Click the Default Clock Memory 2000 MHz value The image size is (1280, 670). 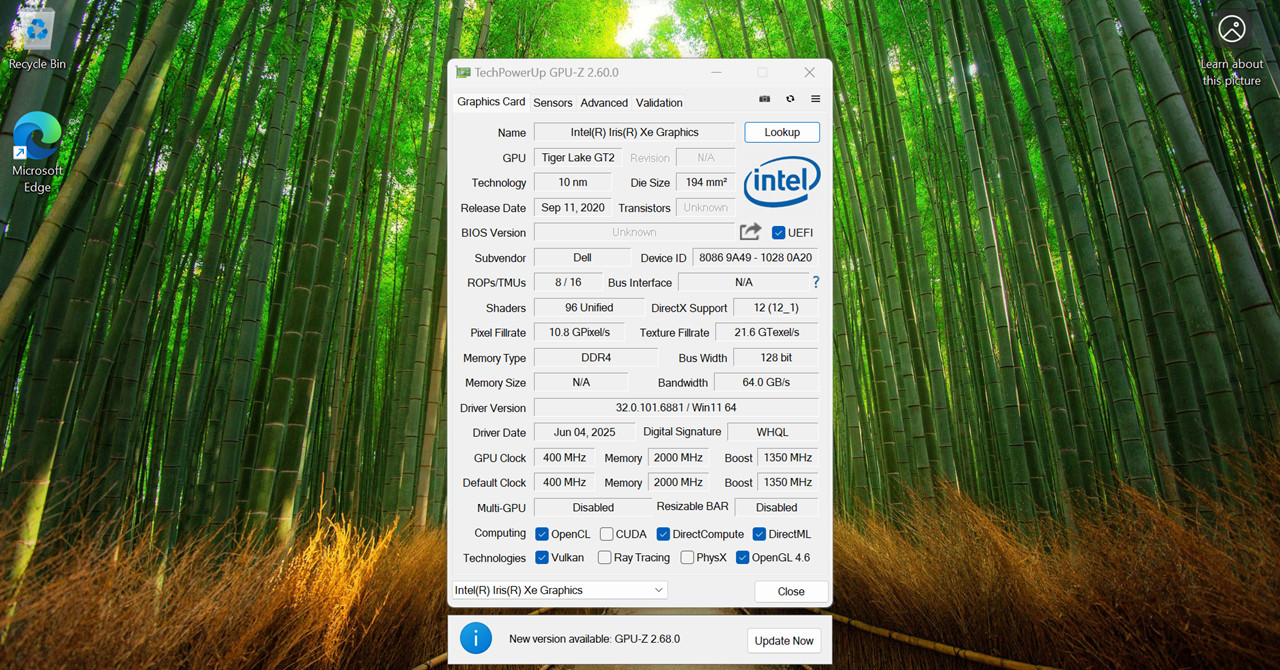pos(679,482)
